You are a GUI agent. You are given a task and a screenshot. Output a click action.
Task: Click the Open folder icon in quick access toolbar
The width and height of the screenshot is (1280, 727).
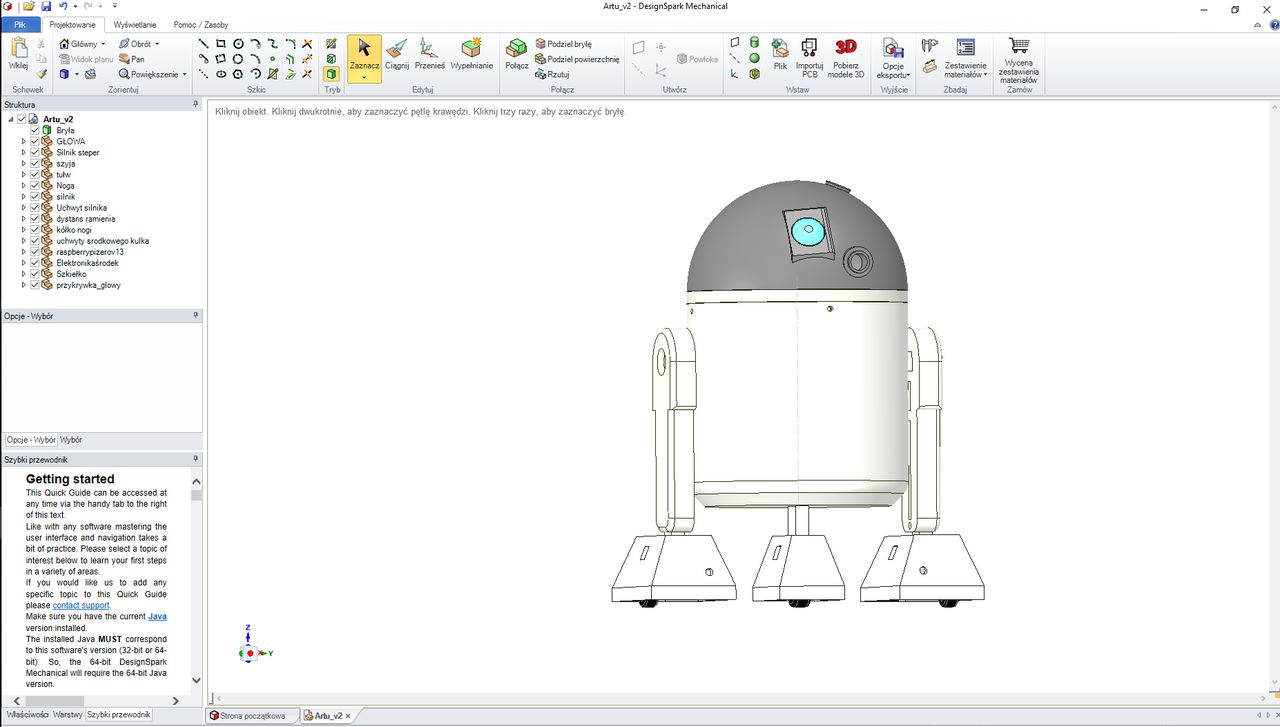click(x=29, y=6)
